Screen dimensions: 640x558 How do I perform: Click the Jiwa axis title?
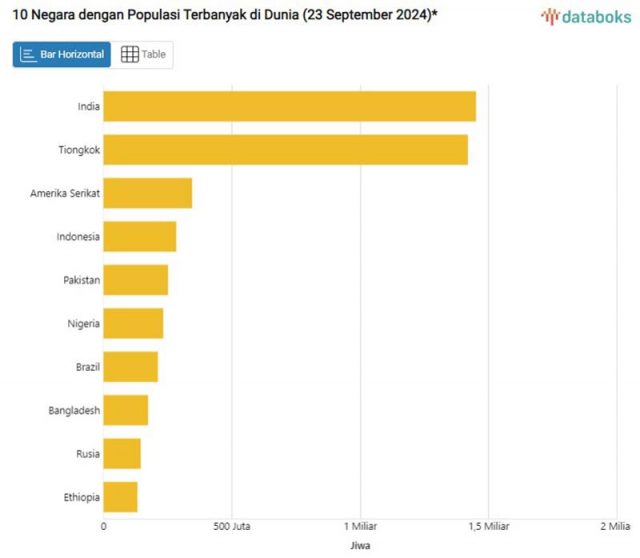click(x=360, y=545)
